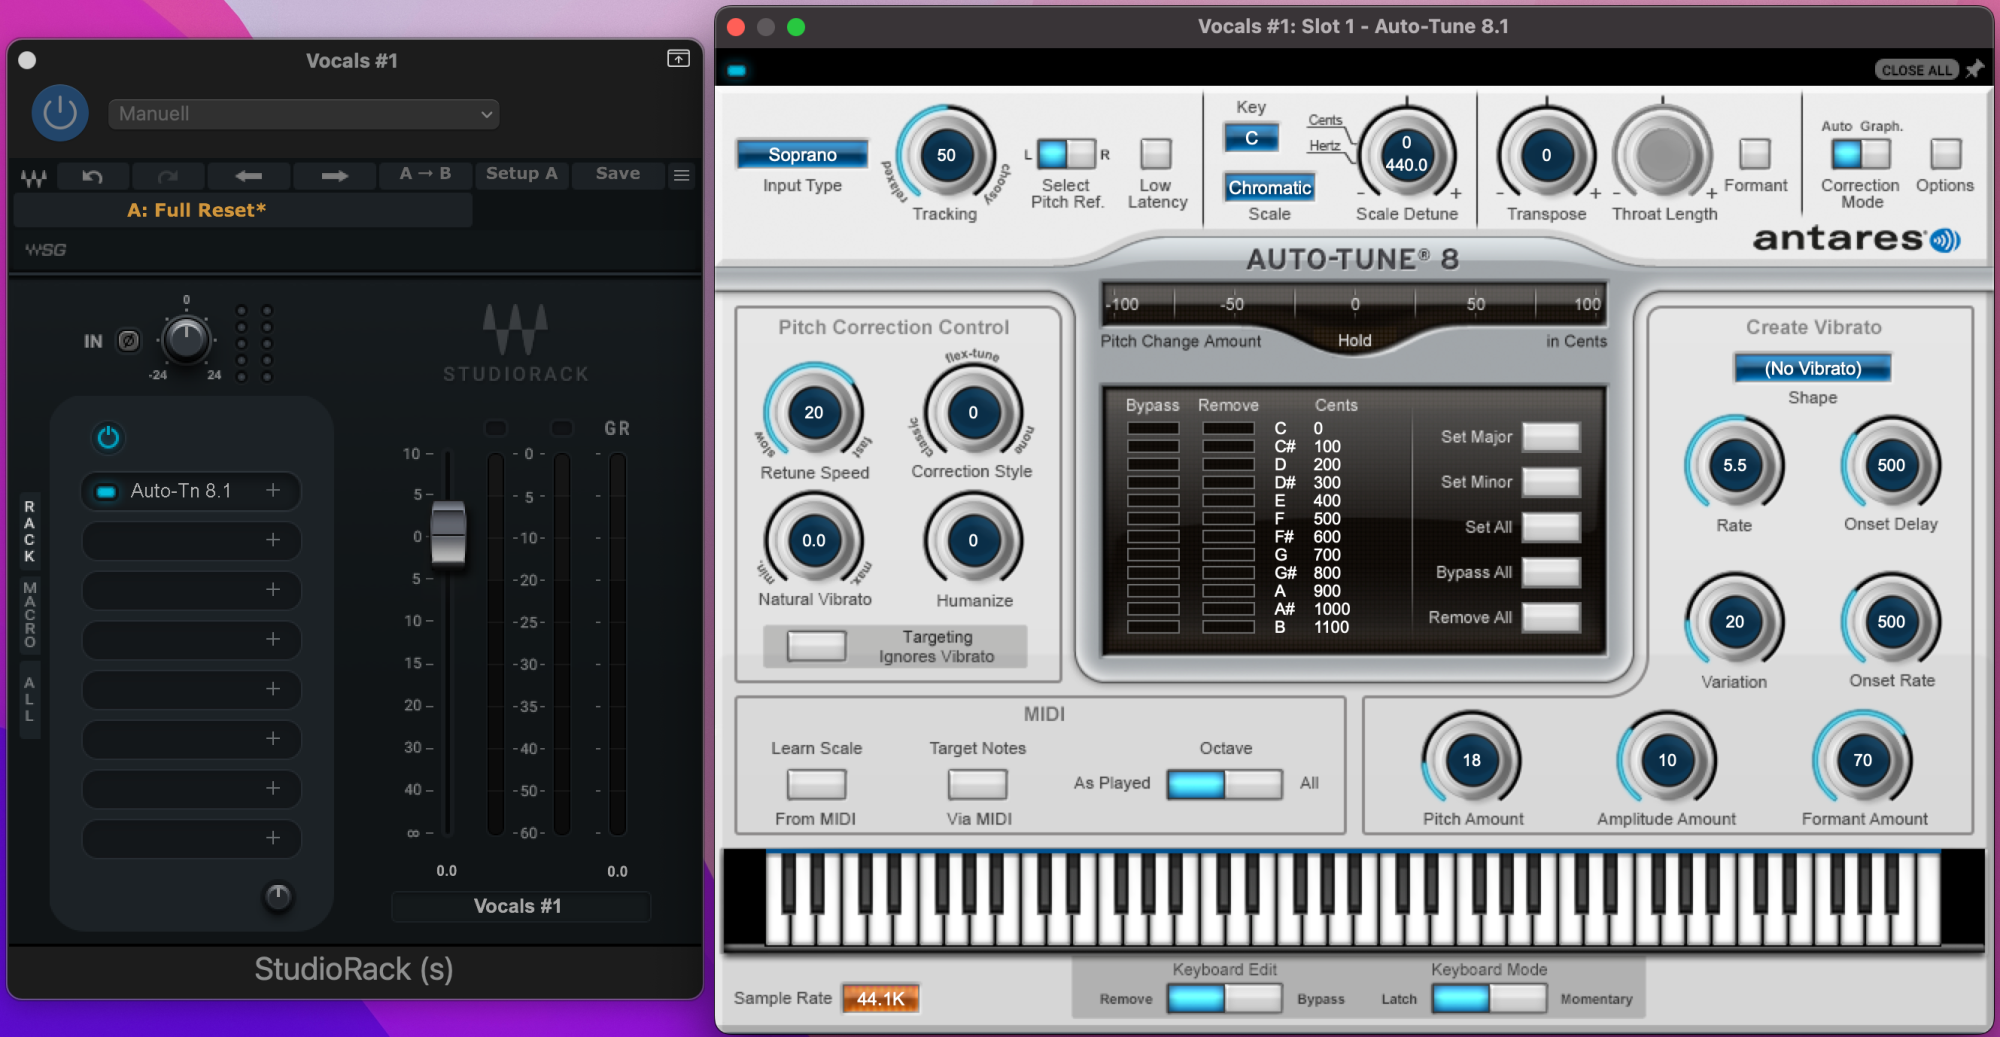This screenshot has width=2000, height=1037.
Task: Click the StudioRack main power button
Action: coord(60,113)
